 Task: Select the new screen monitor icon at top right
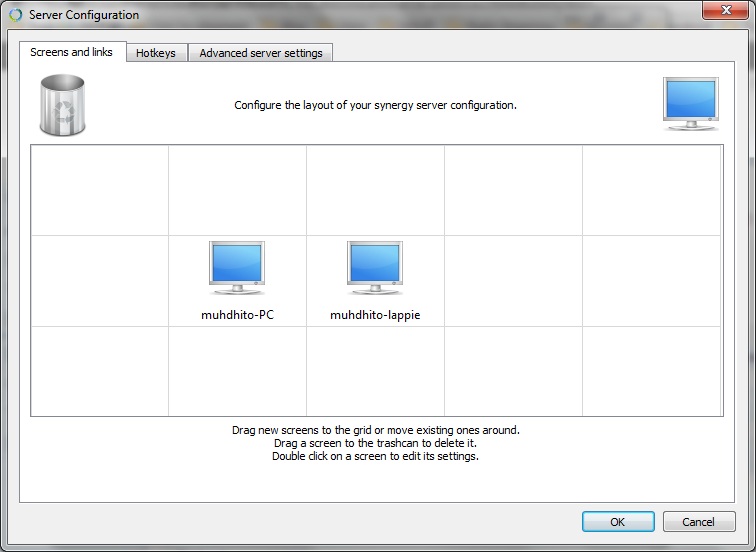tap(690, 105)
